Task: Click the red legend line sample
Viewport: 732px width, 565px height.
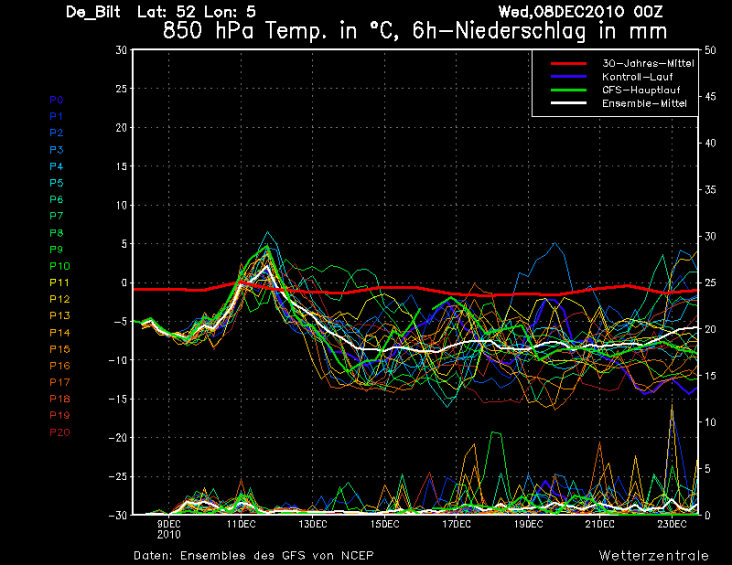Action: (568, 64)
